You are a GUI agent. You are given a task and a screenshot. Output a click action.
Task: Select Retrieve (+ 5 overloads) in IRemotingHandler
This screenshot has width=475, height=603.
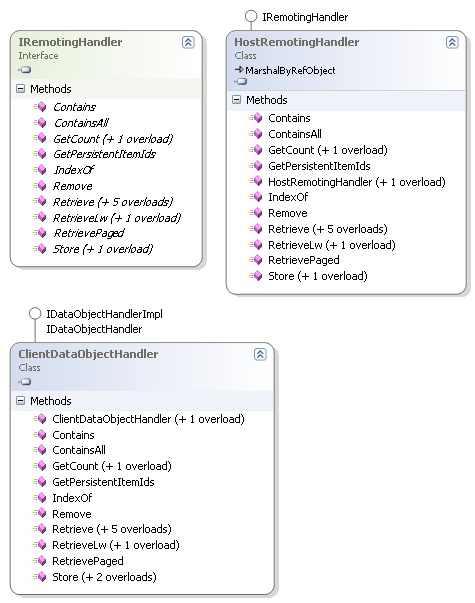(x=113, y=202)
